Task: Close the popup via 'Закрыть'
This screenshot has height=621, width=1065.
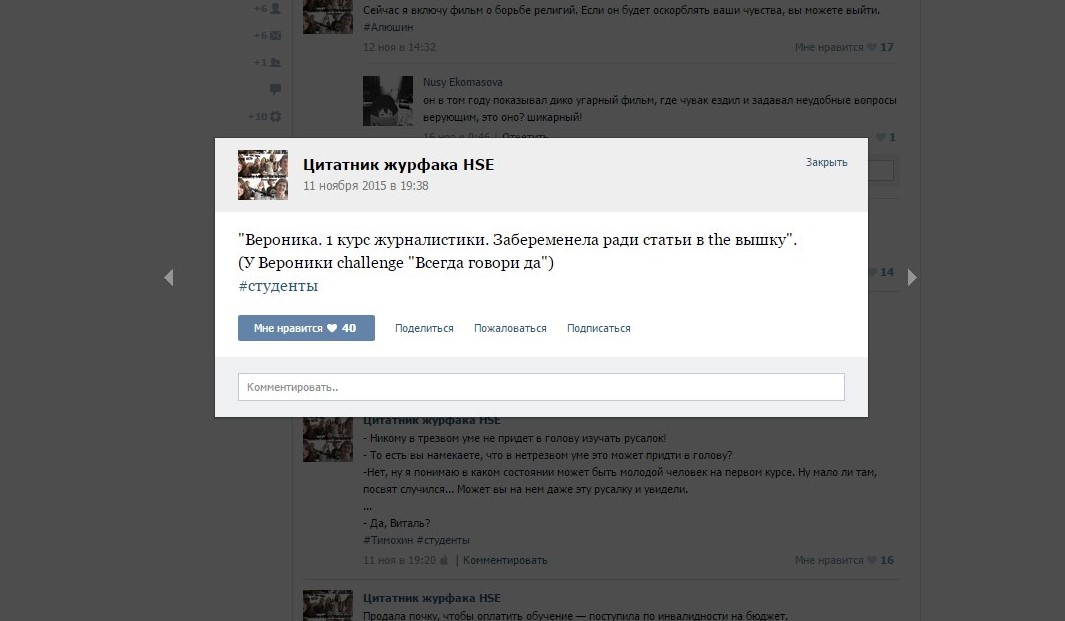Action: [x=827, y=162]
